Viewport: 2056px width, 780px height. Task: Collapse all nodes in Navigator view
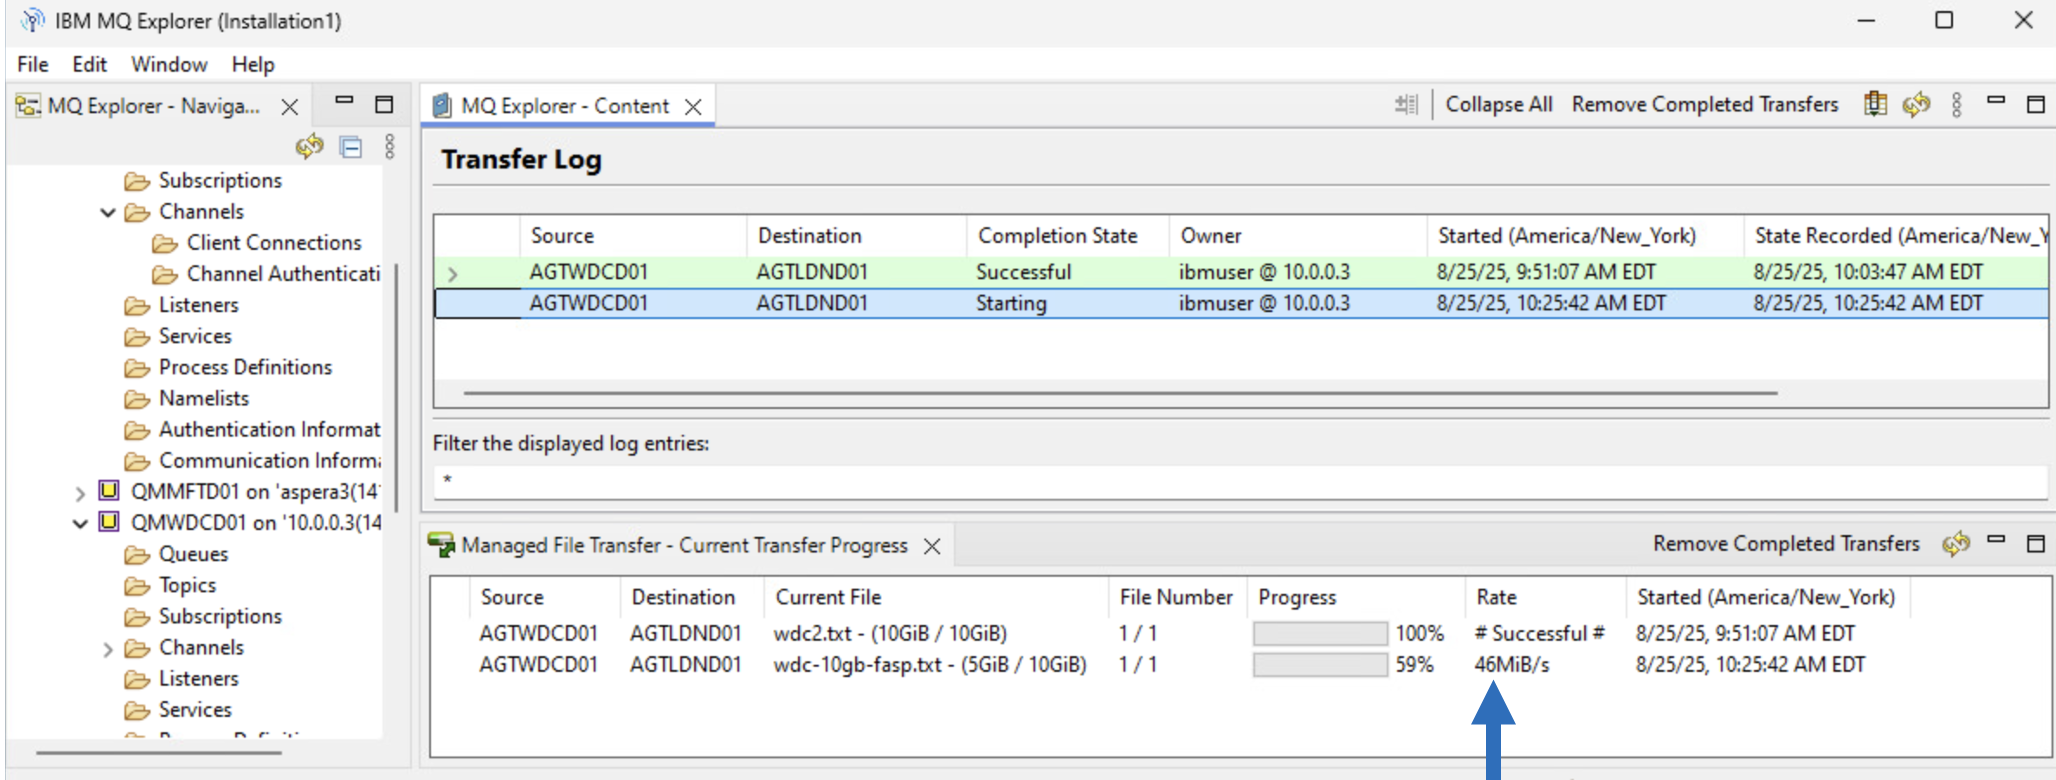click(351, 148)
